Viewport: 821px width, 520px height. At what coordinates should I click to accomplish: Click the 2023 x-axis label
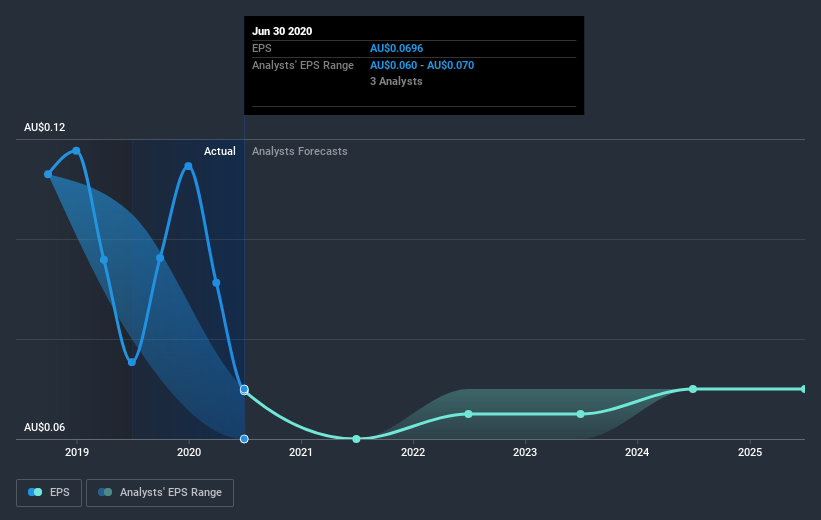525,452
